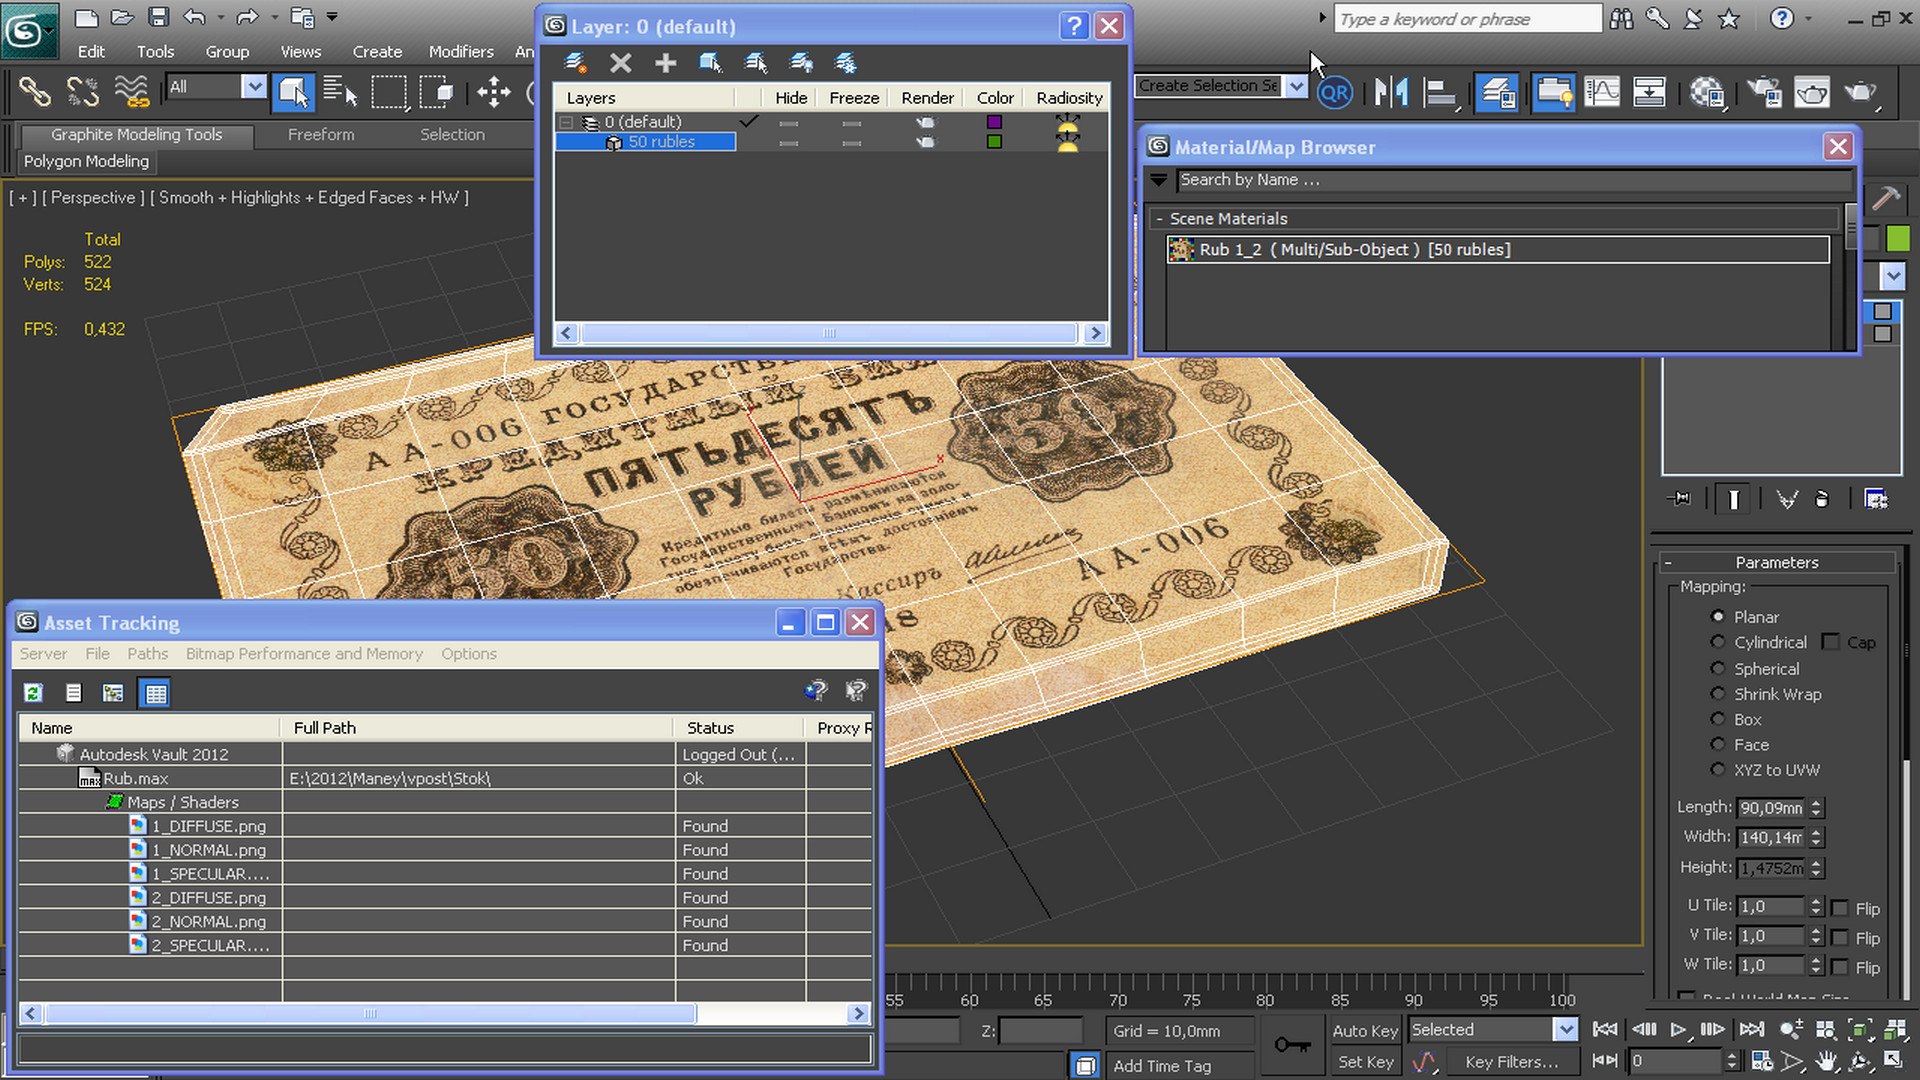Open the Mirror tool

[x=1390, y=93]
